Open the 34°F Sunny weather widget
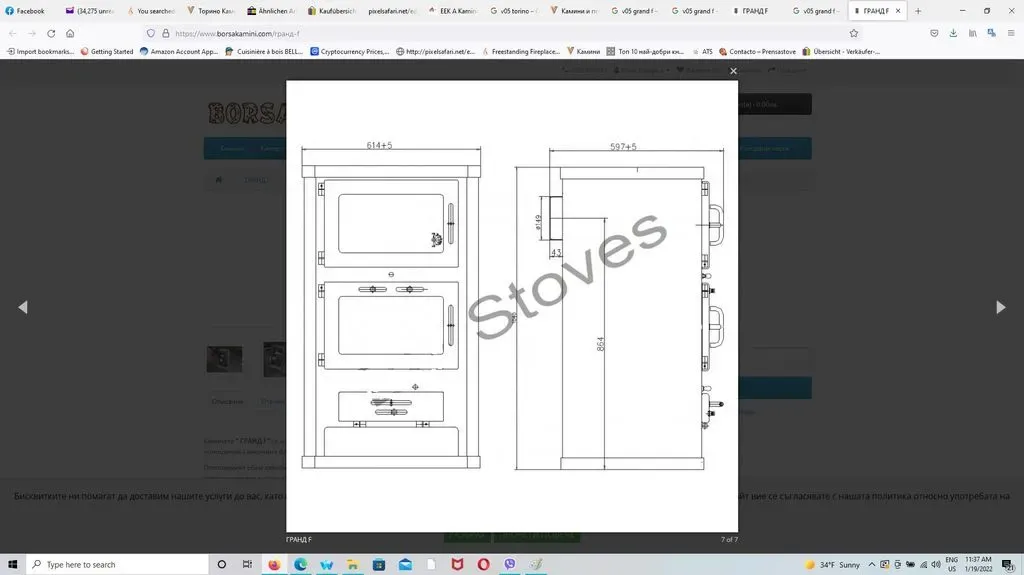This screenshot has height=575, width=1024. pyautogui.click(x=832, y=565)
